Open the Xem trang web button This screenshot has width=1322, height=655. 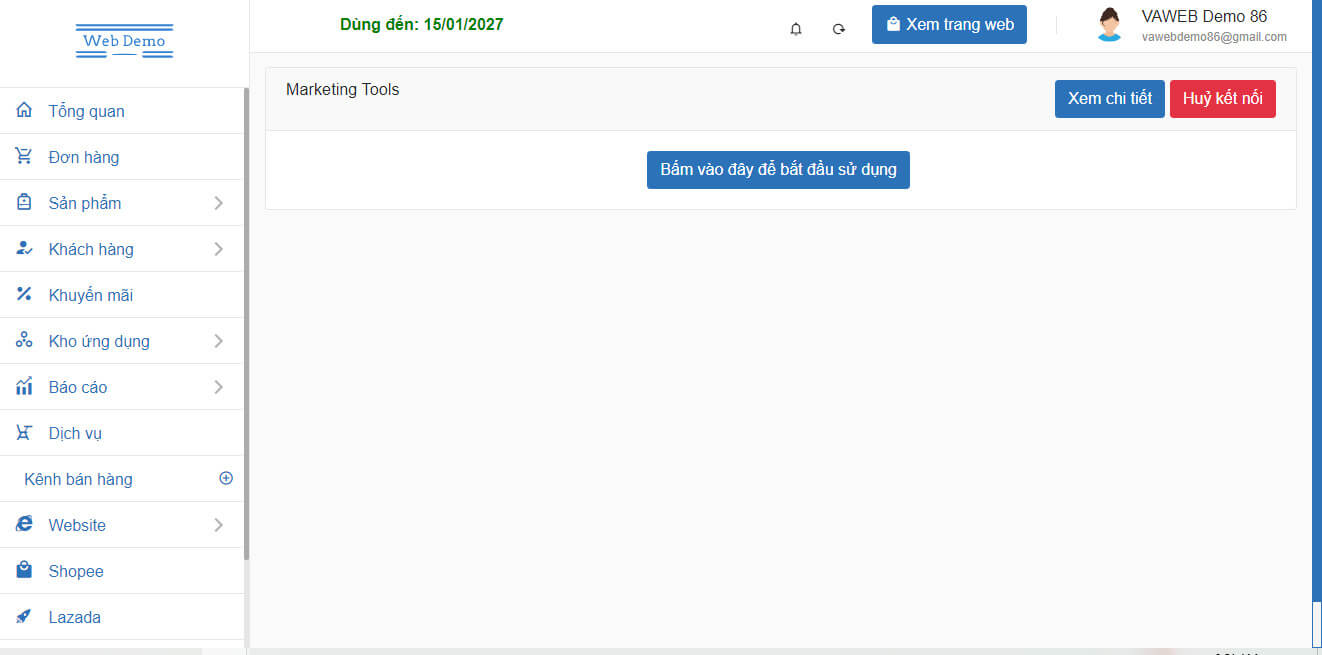[949, 25]
